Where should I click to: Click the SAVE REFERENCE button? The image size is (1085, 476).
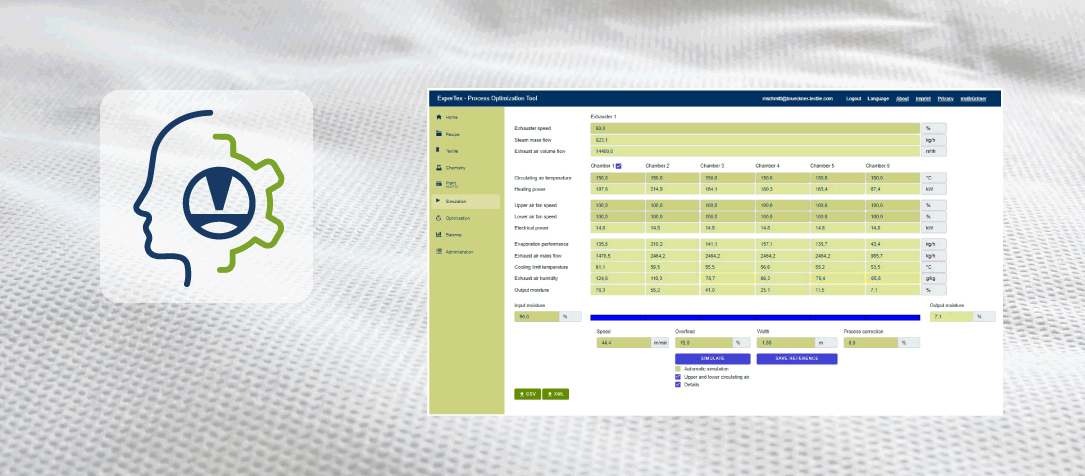[796, 358]
